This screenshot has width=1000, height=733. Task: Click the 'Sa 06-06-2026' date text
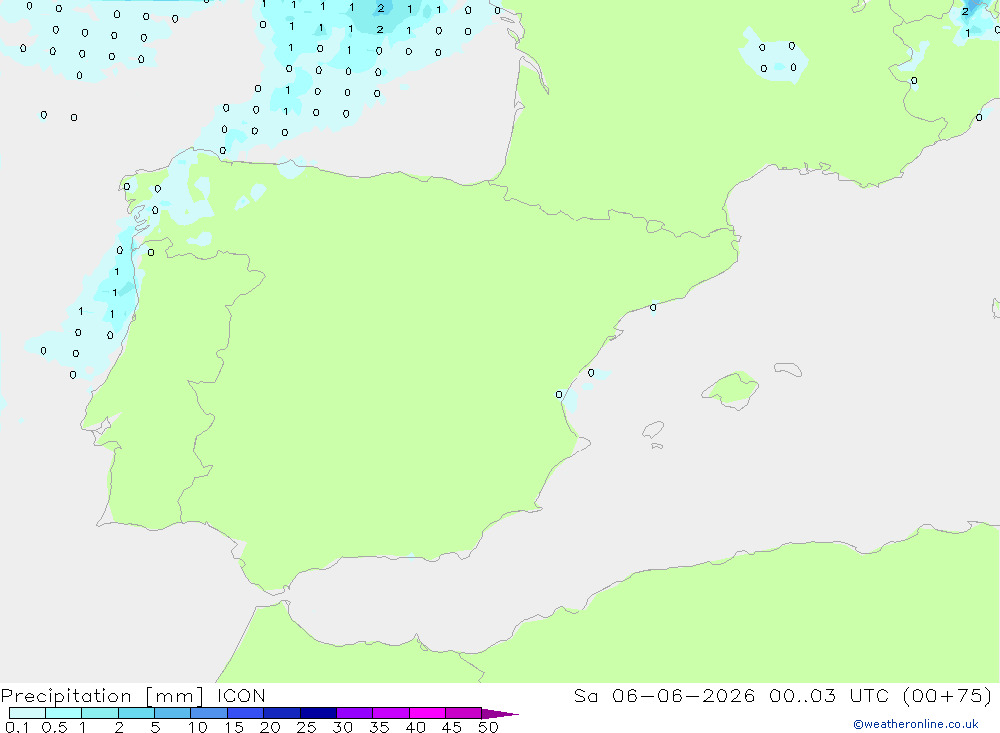pos(664,695)
